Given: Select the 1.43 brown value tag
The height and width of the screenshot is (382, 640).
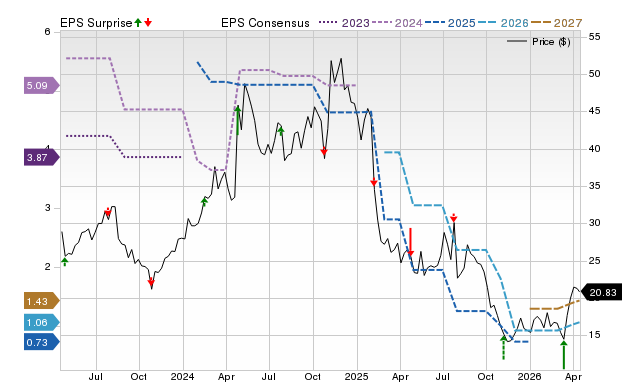Looking at the screenshot, I should point(42,302).
